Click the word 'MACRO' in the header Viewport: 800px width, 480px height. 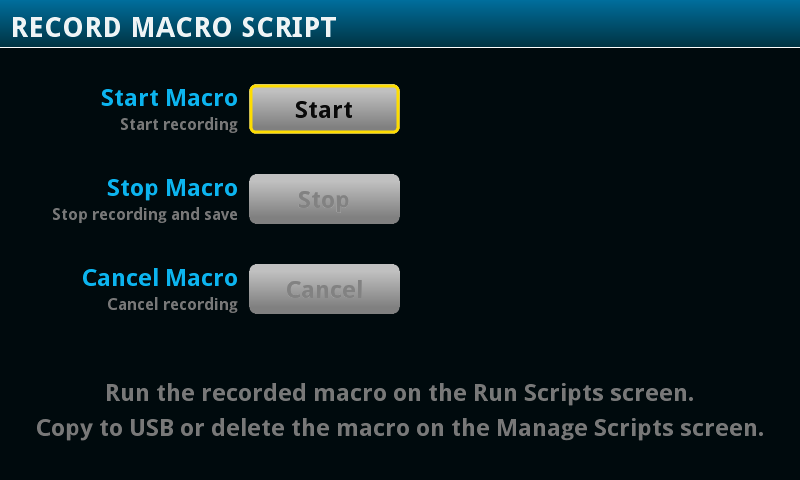180,27
